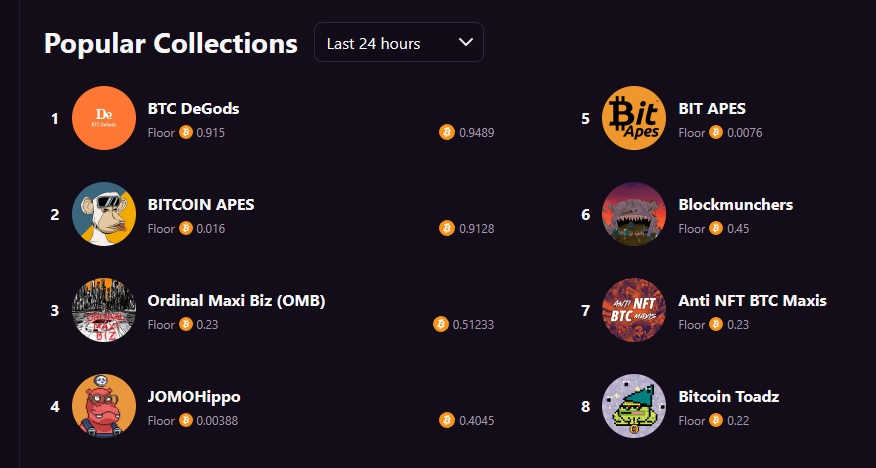This screenshot has width=876, height=468.
Task: Click the Anti NFT BTC Maxis title
Action: tap(753, 300)
